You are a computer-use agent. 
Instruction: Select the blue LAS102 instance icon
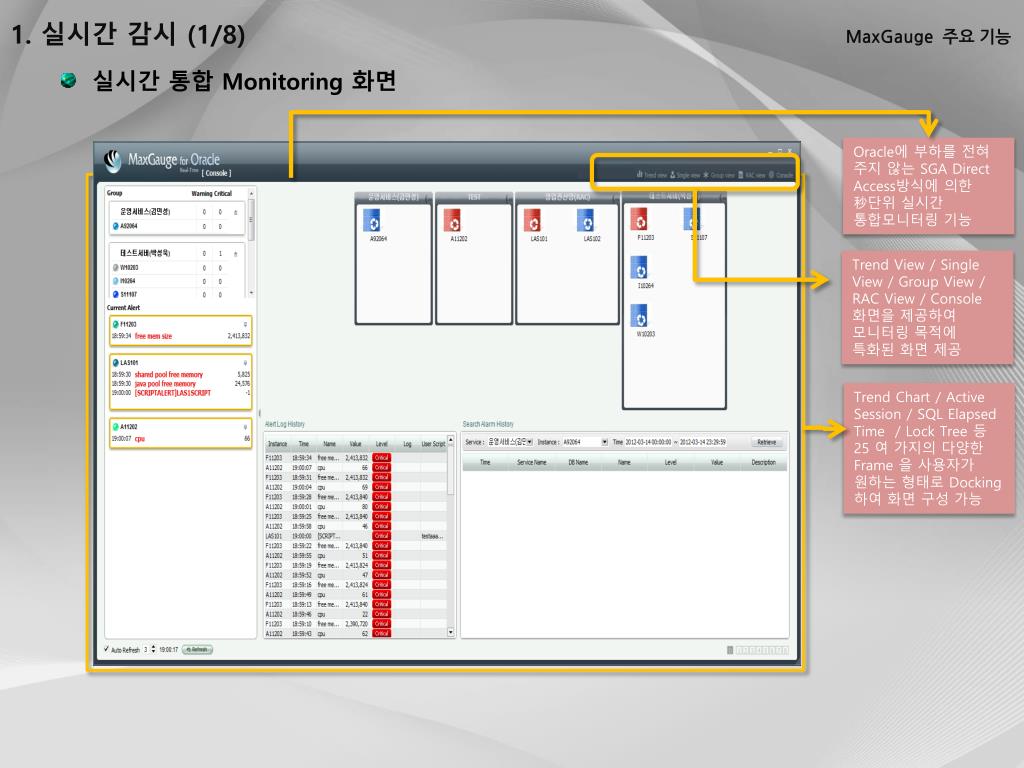(586, 221)
